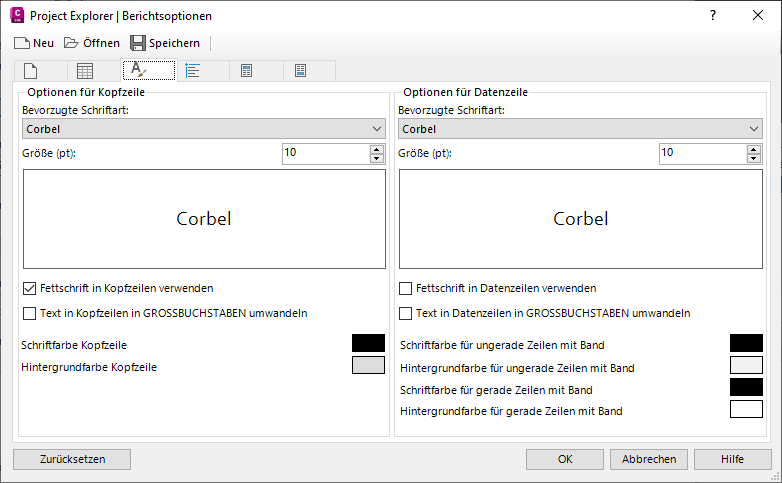The image size is (782, 483).
Task: Disable Fettschrift in Kopfzeilen verwenden
Action: coord(29,288)
